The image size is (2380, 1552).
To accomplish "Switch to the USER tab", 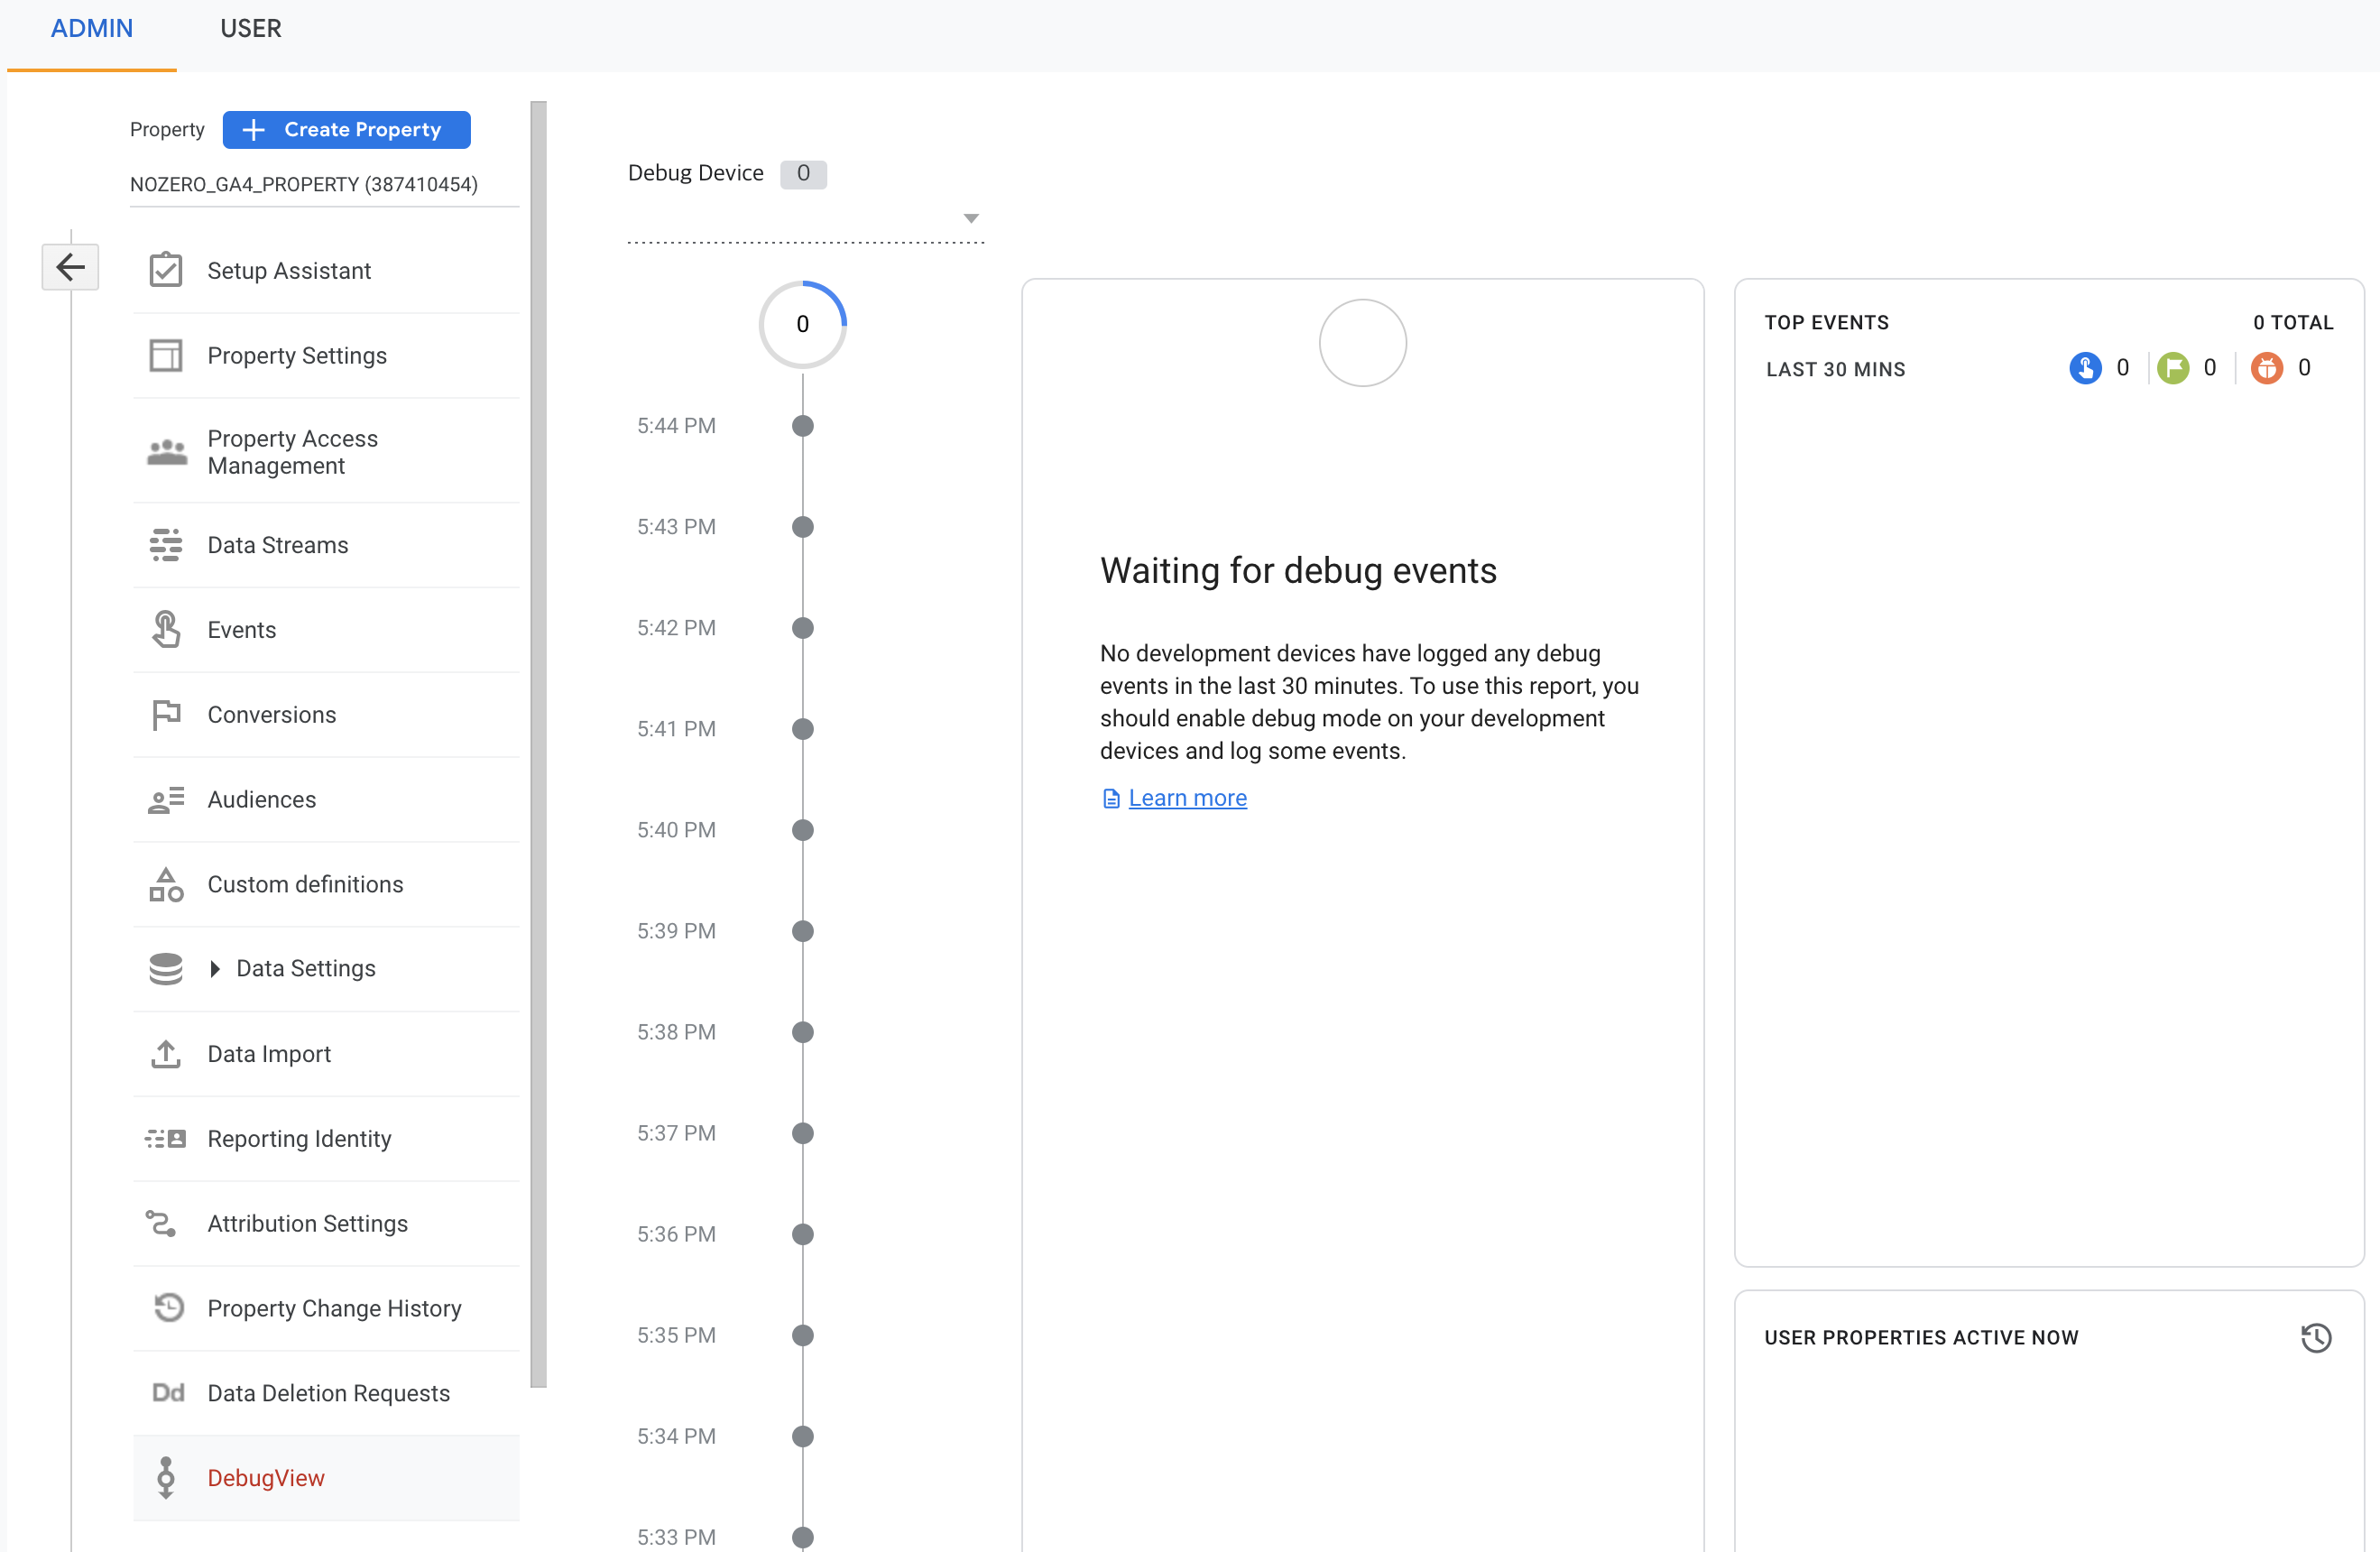I will 250,29.
